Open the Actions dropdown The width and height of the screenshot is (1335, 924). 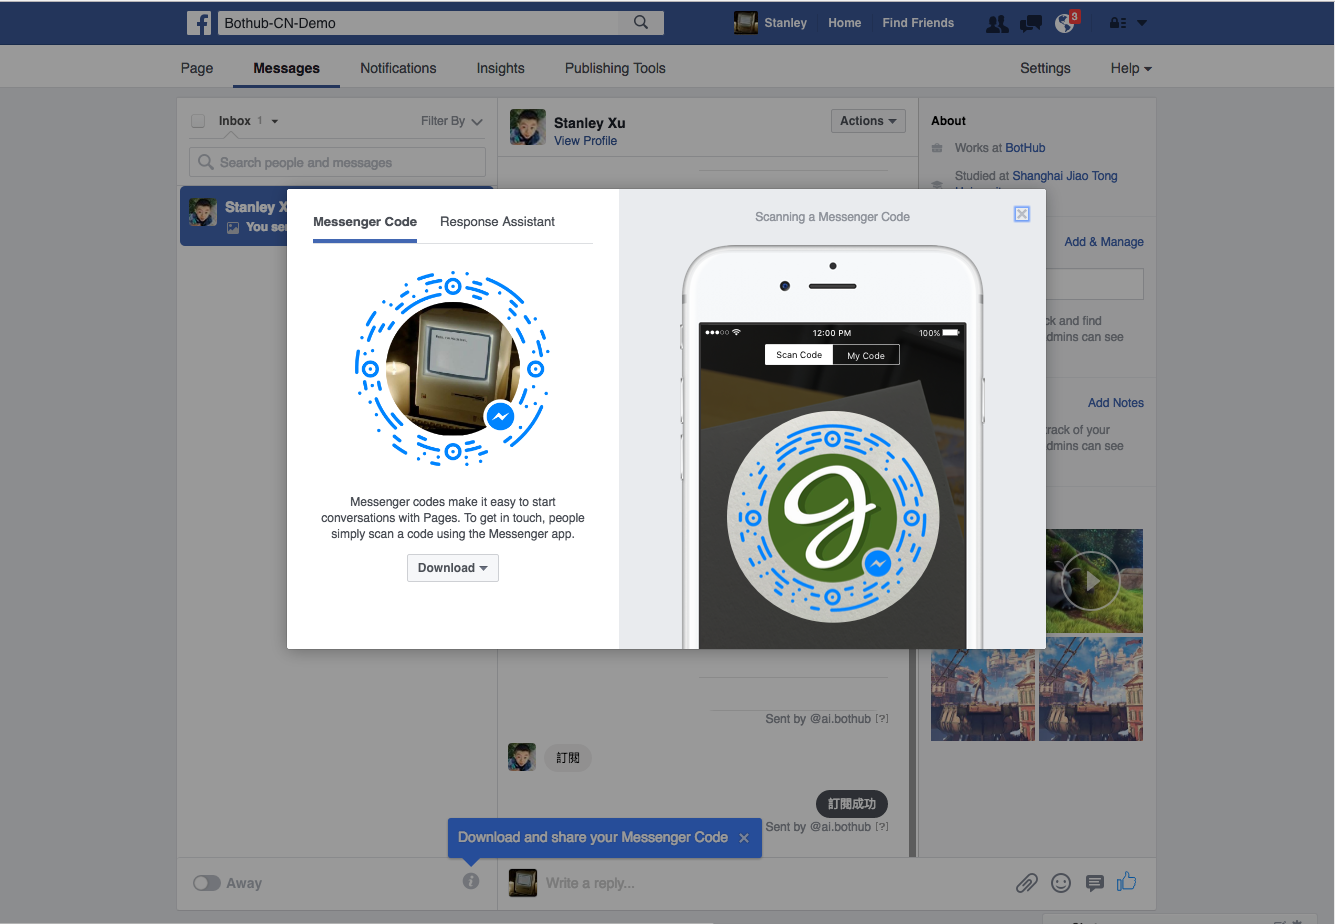tap(868, 121)
